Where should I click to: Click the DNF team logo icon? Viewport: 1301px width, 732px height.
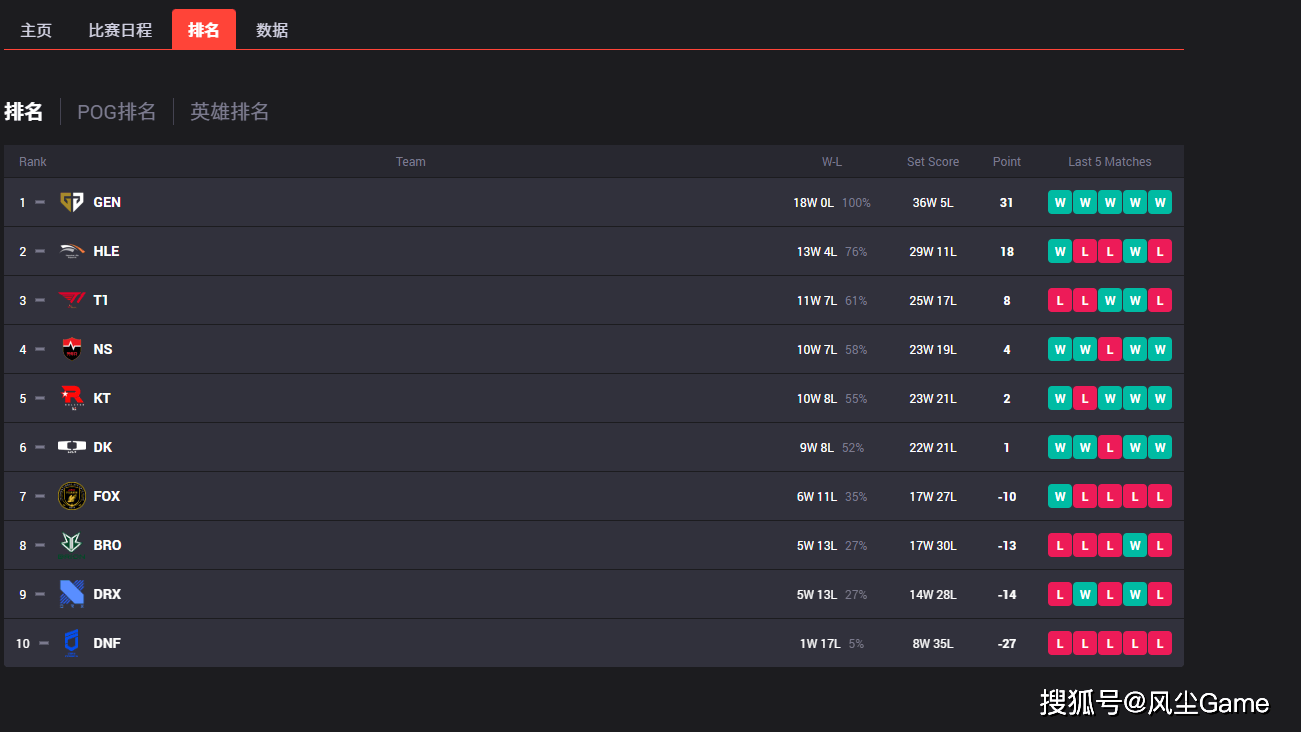(71, 643)
